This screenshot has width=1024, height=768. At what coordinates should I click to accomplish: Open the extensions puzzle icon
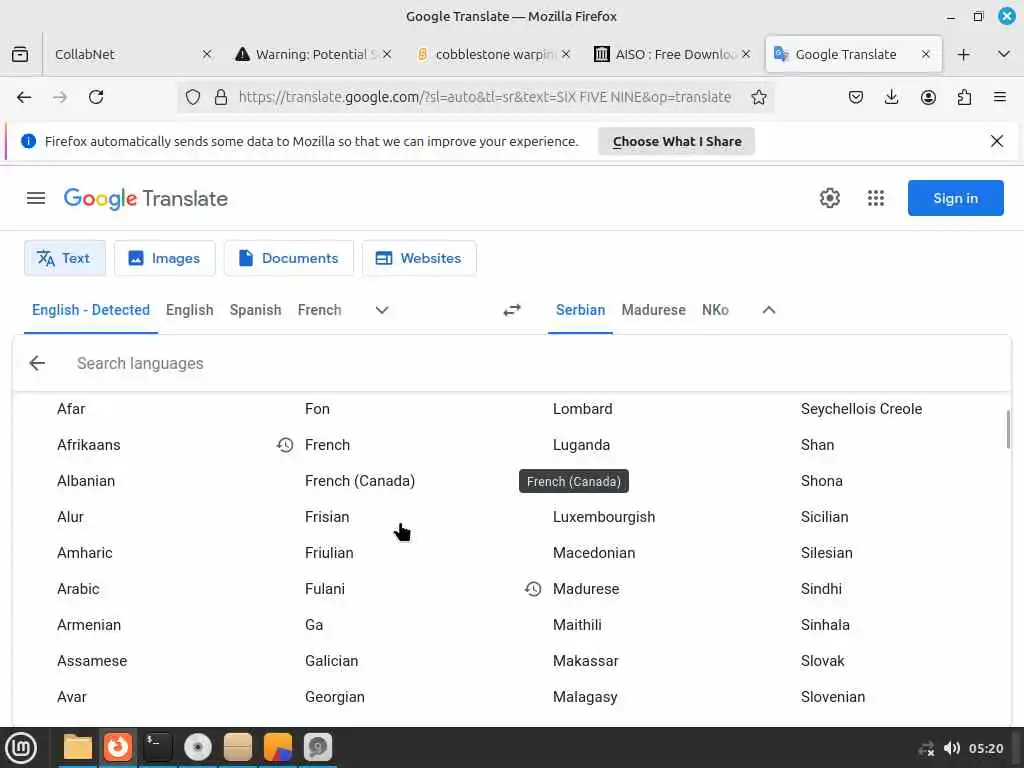tap(964, 97)
